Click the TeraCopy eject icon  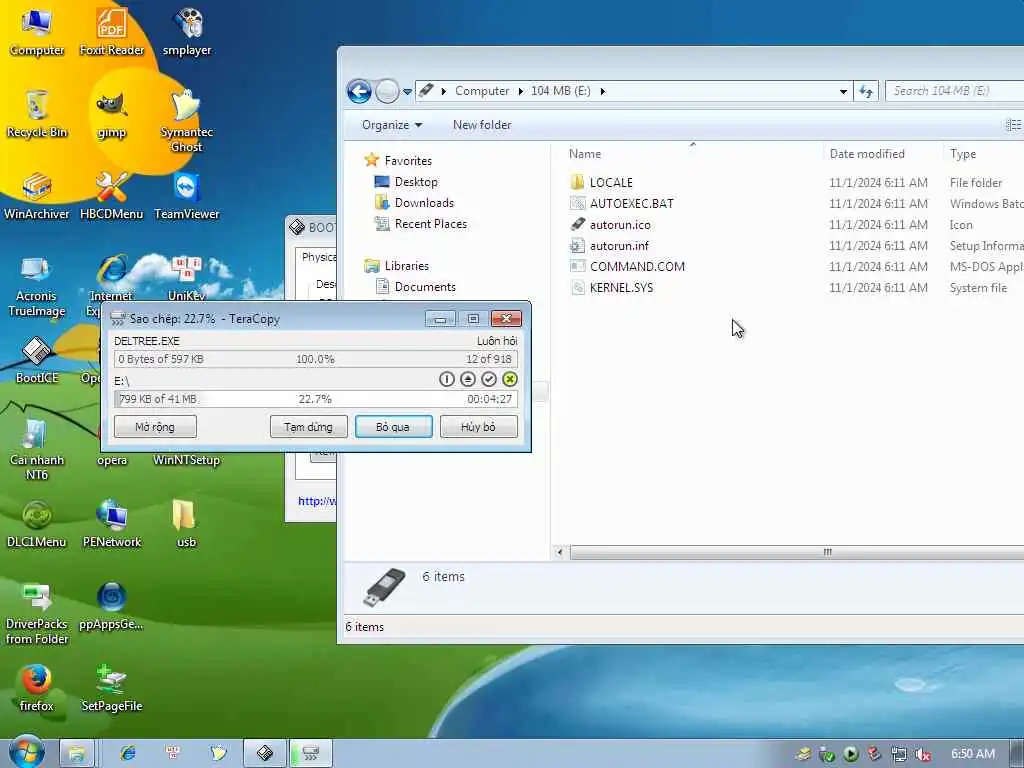point(468,379)
